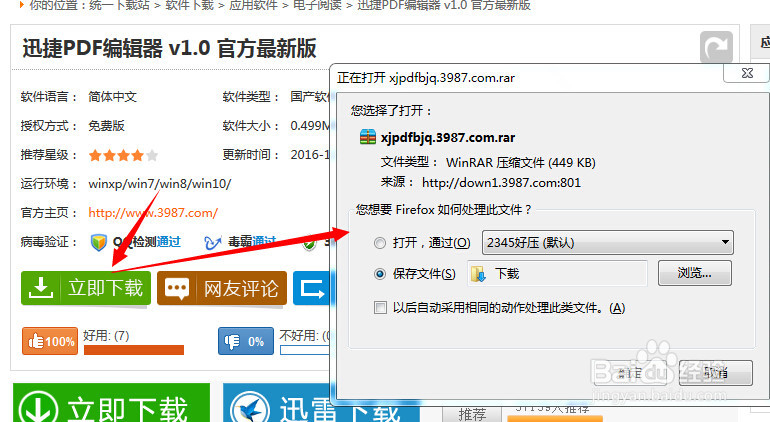Click the 0% thumbs-down 不好用 button
Screen dimensions: 770x422
tap(246, 341)
